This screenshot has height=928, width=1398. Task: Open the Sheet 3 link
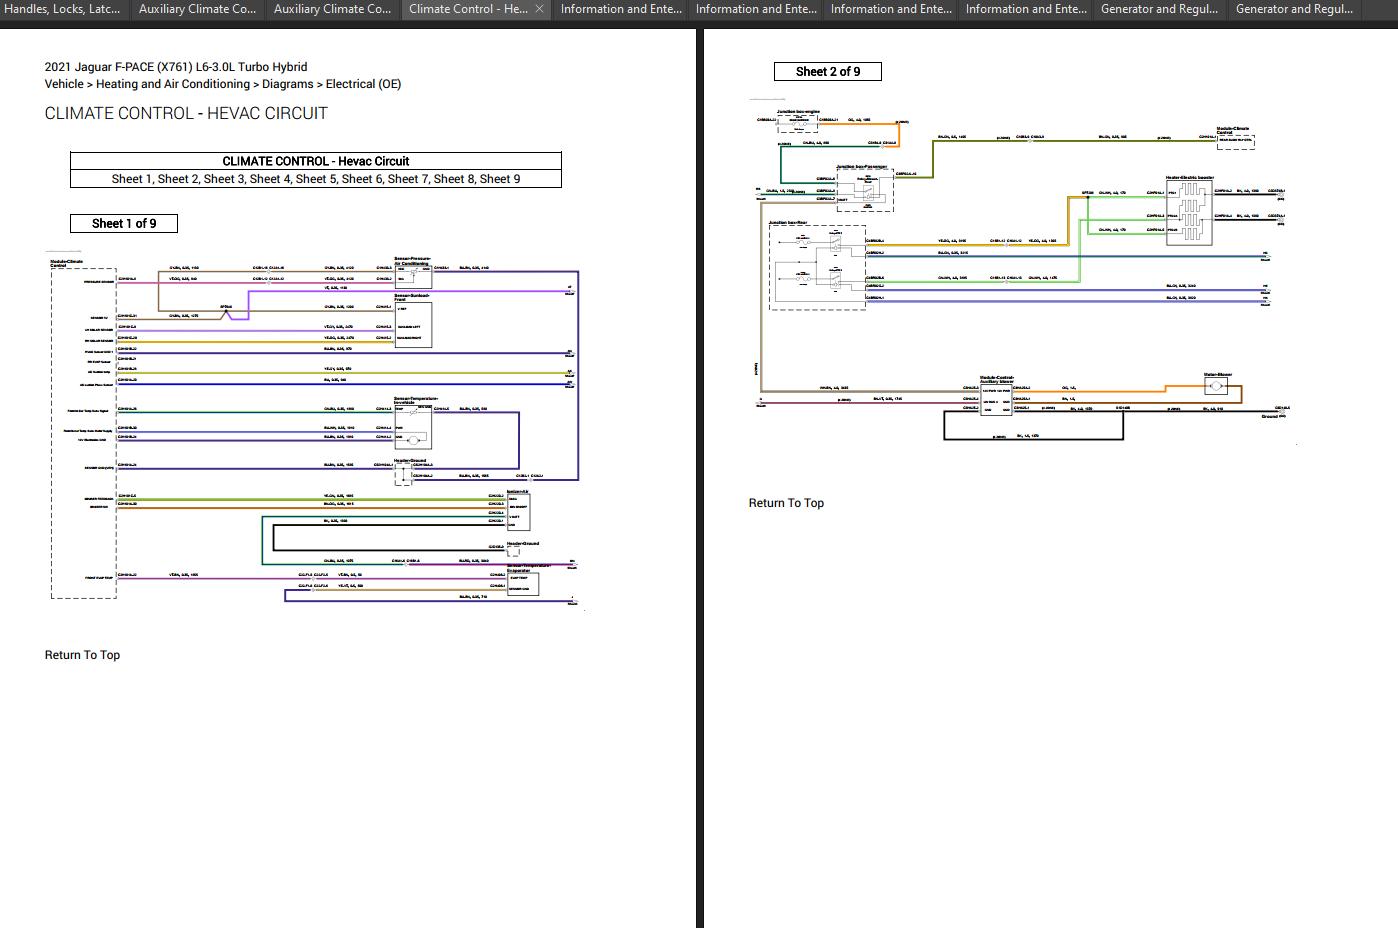(224, 179)
